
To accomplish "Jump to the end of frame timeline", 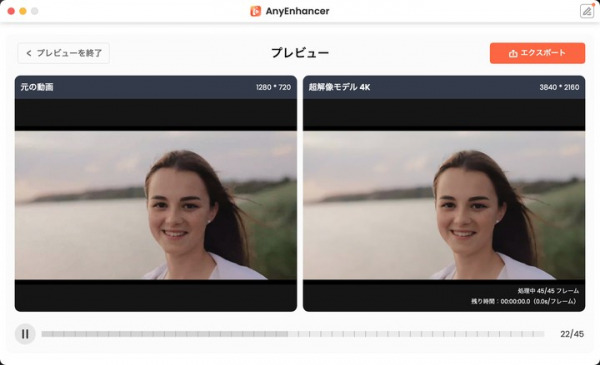I will tap(543, 334).
